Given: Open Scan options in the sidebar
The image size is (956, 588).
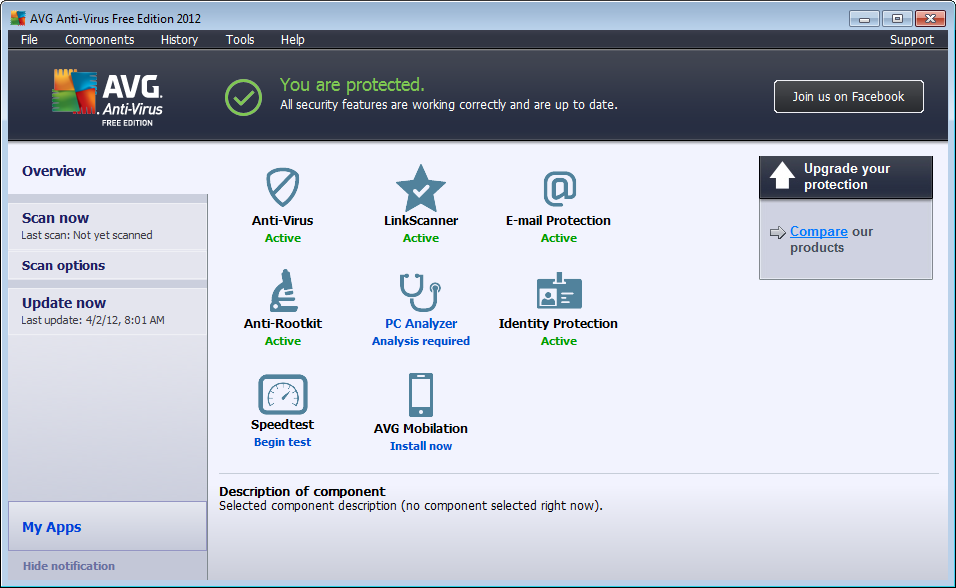Looking at the screenshot, I should click(63, 266).
